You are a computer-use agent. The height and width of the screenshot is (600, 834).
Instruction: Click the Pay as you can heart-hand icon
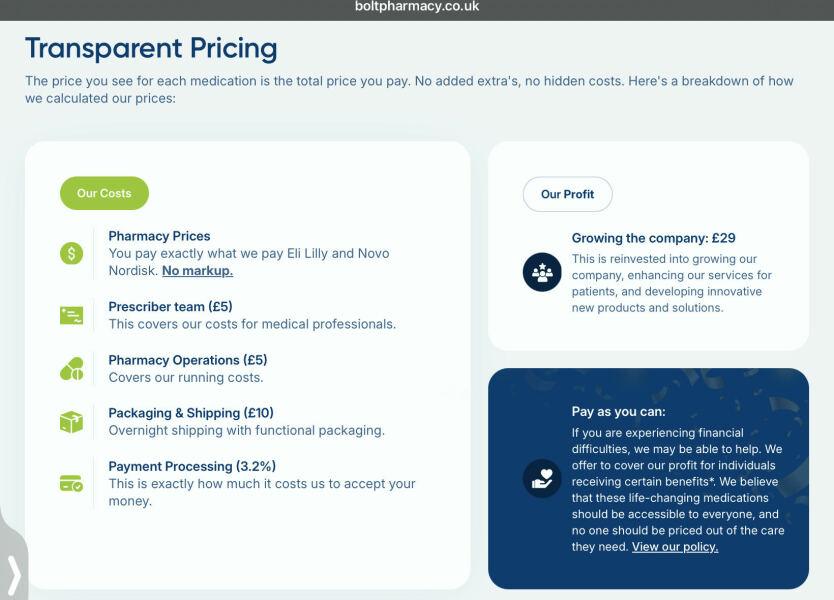[x=542, y=479]
